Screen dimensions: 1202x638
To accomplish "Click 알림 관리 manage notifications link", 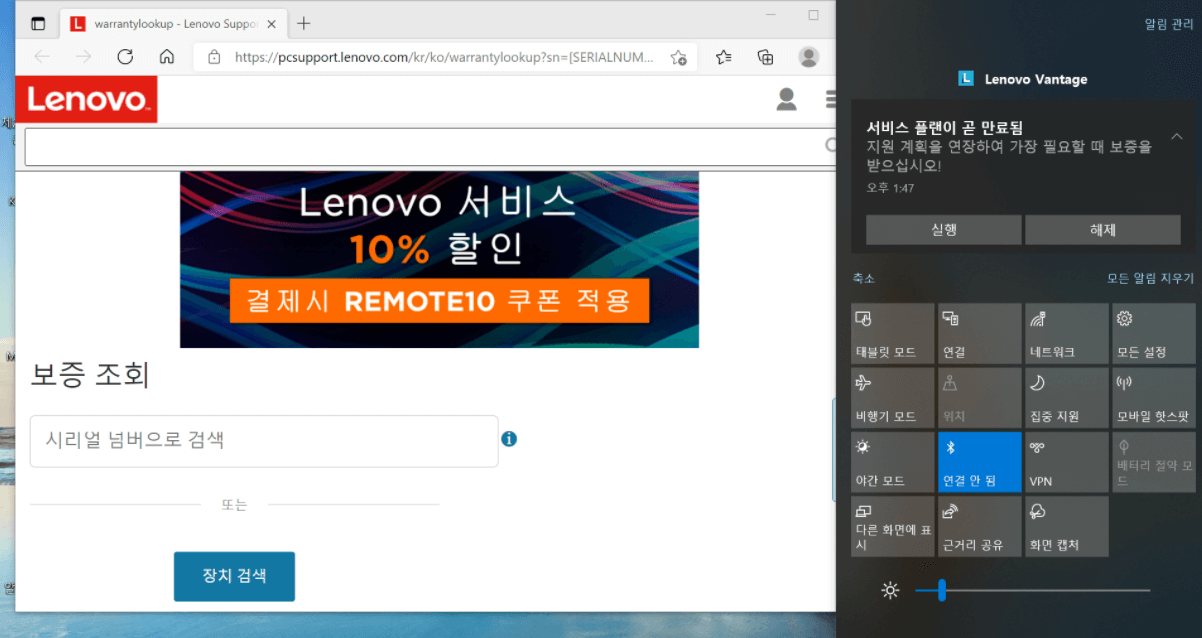I will click(x=1169, y=24).
